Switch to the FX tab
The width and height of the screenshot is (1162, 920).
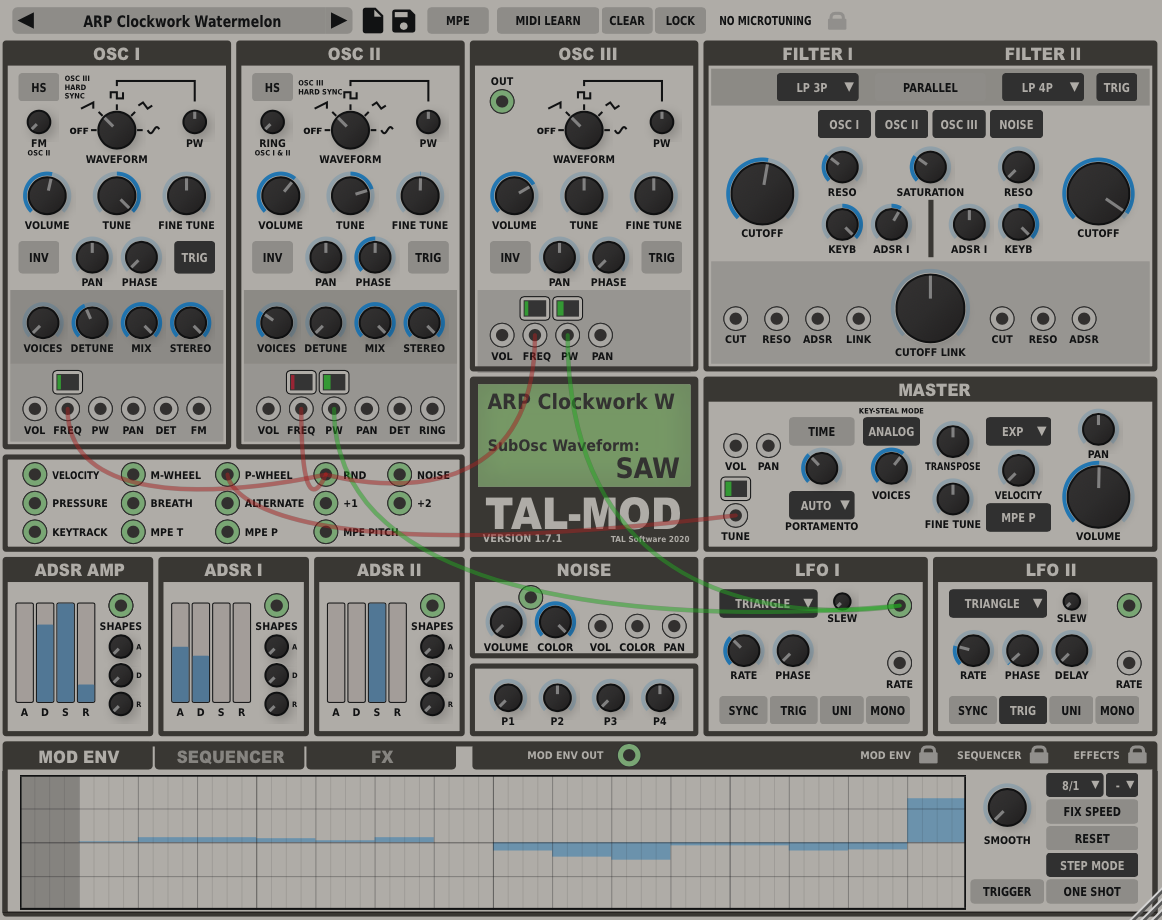[382, 757]
